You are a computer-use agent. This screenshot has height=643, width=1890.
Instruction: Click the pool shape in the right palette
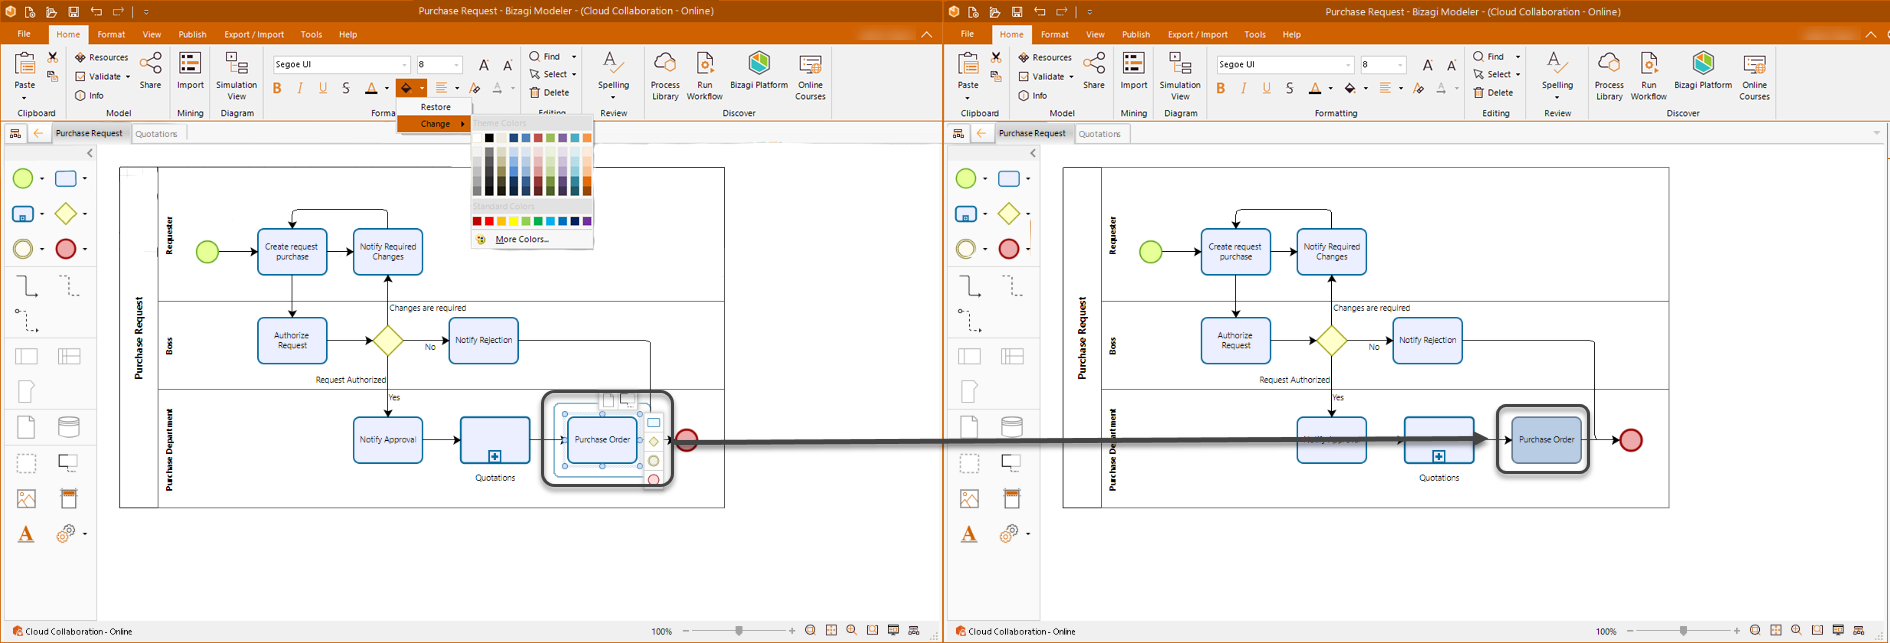(969, 356)
